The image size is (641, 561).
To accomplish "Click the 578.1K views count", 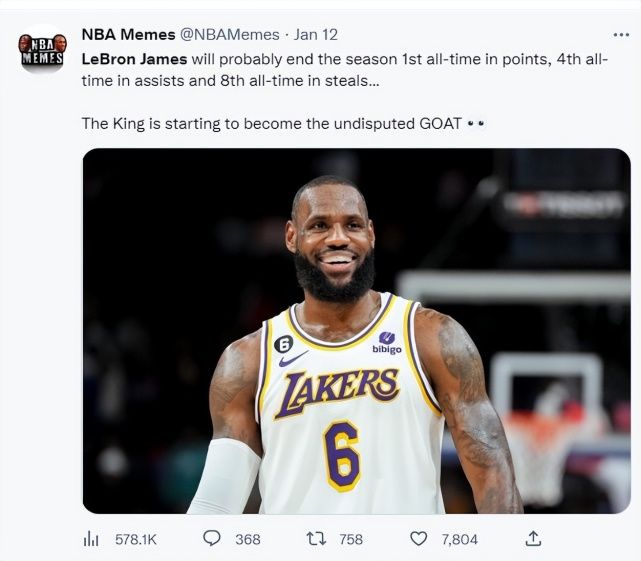I will pos(135,539).
